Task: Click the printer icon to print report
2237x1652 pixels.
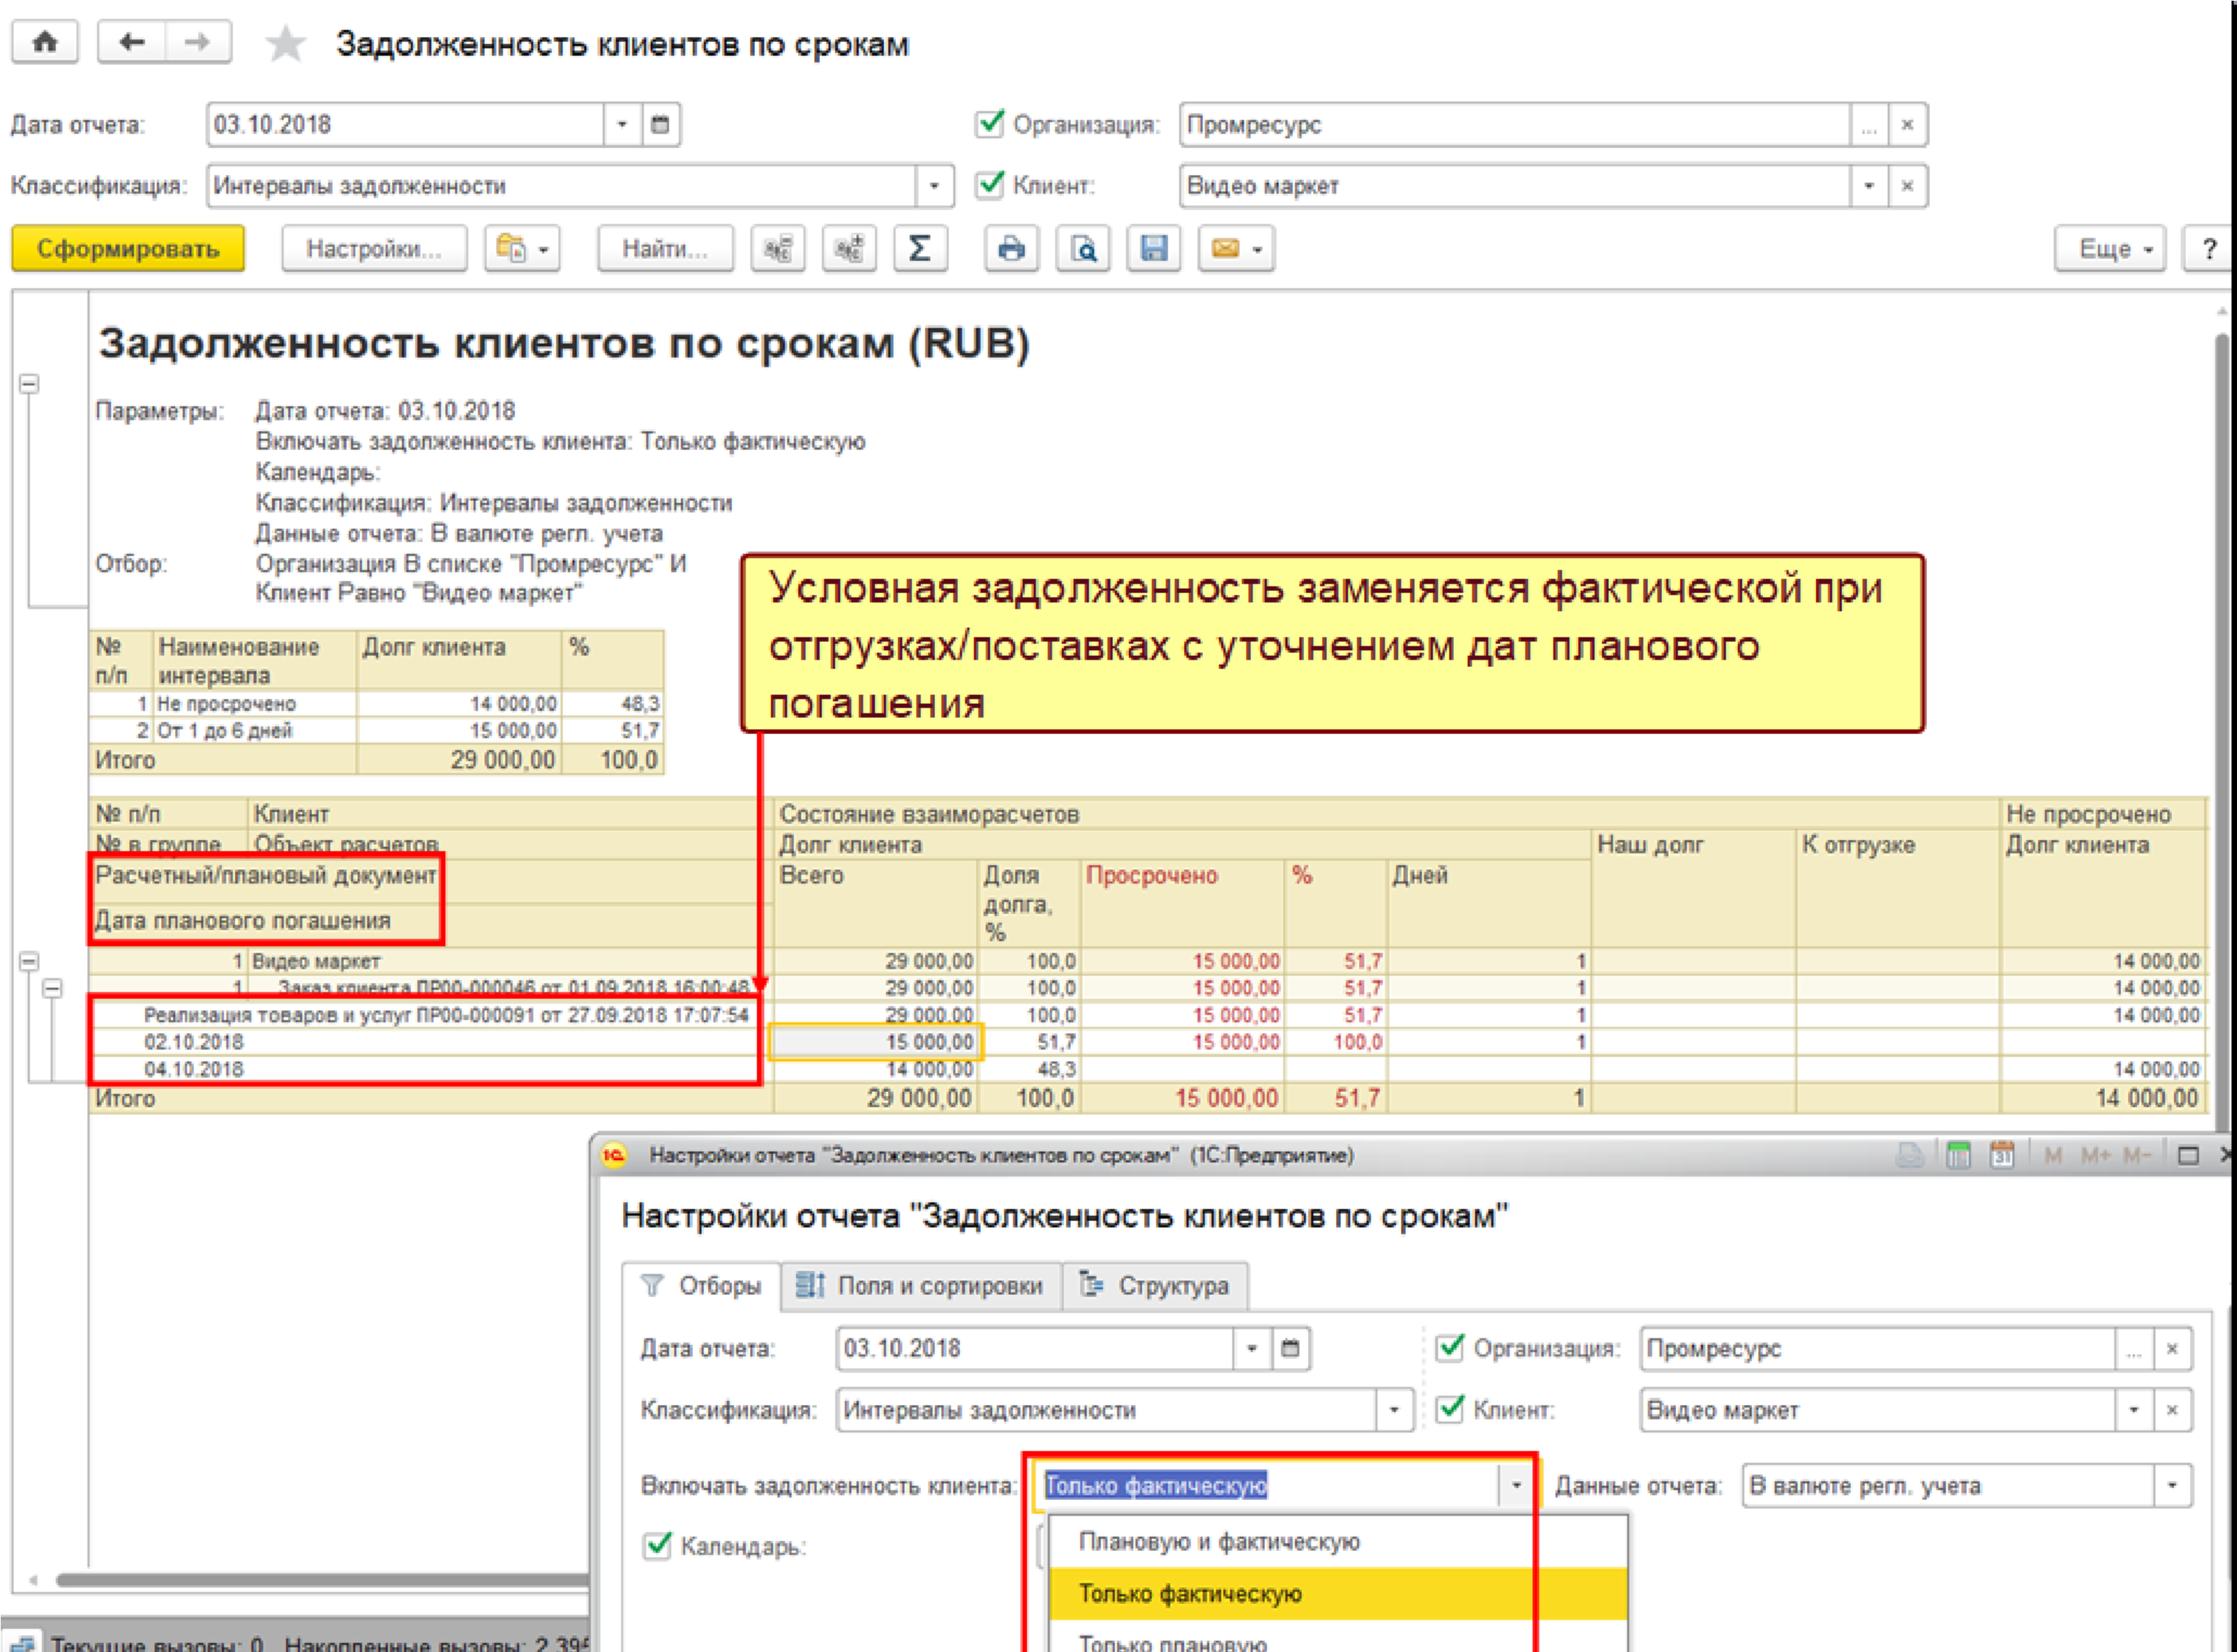Action: [x=1011, y=248]
